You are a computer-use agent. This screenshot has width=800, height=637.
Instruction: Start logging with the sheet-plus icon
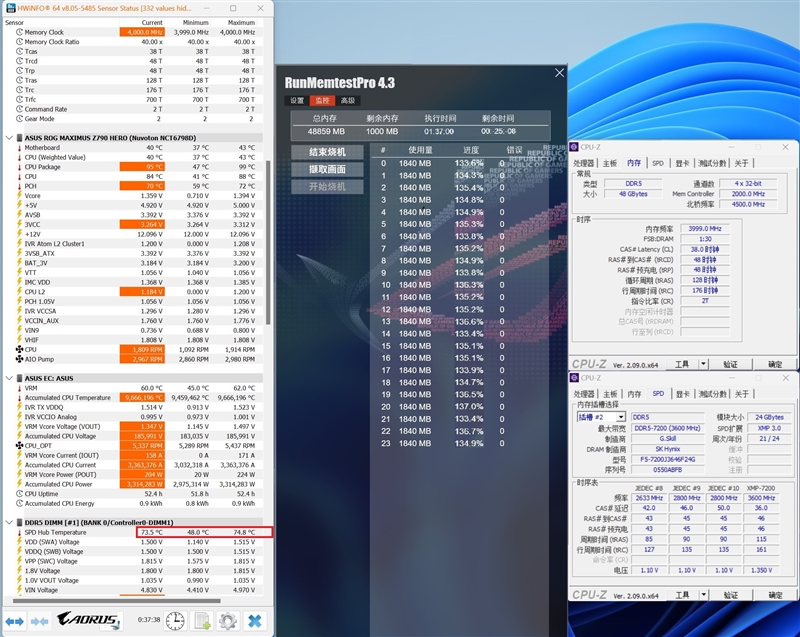coord(202,621)
